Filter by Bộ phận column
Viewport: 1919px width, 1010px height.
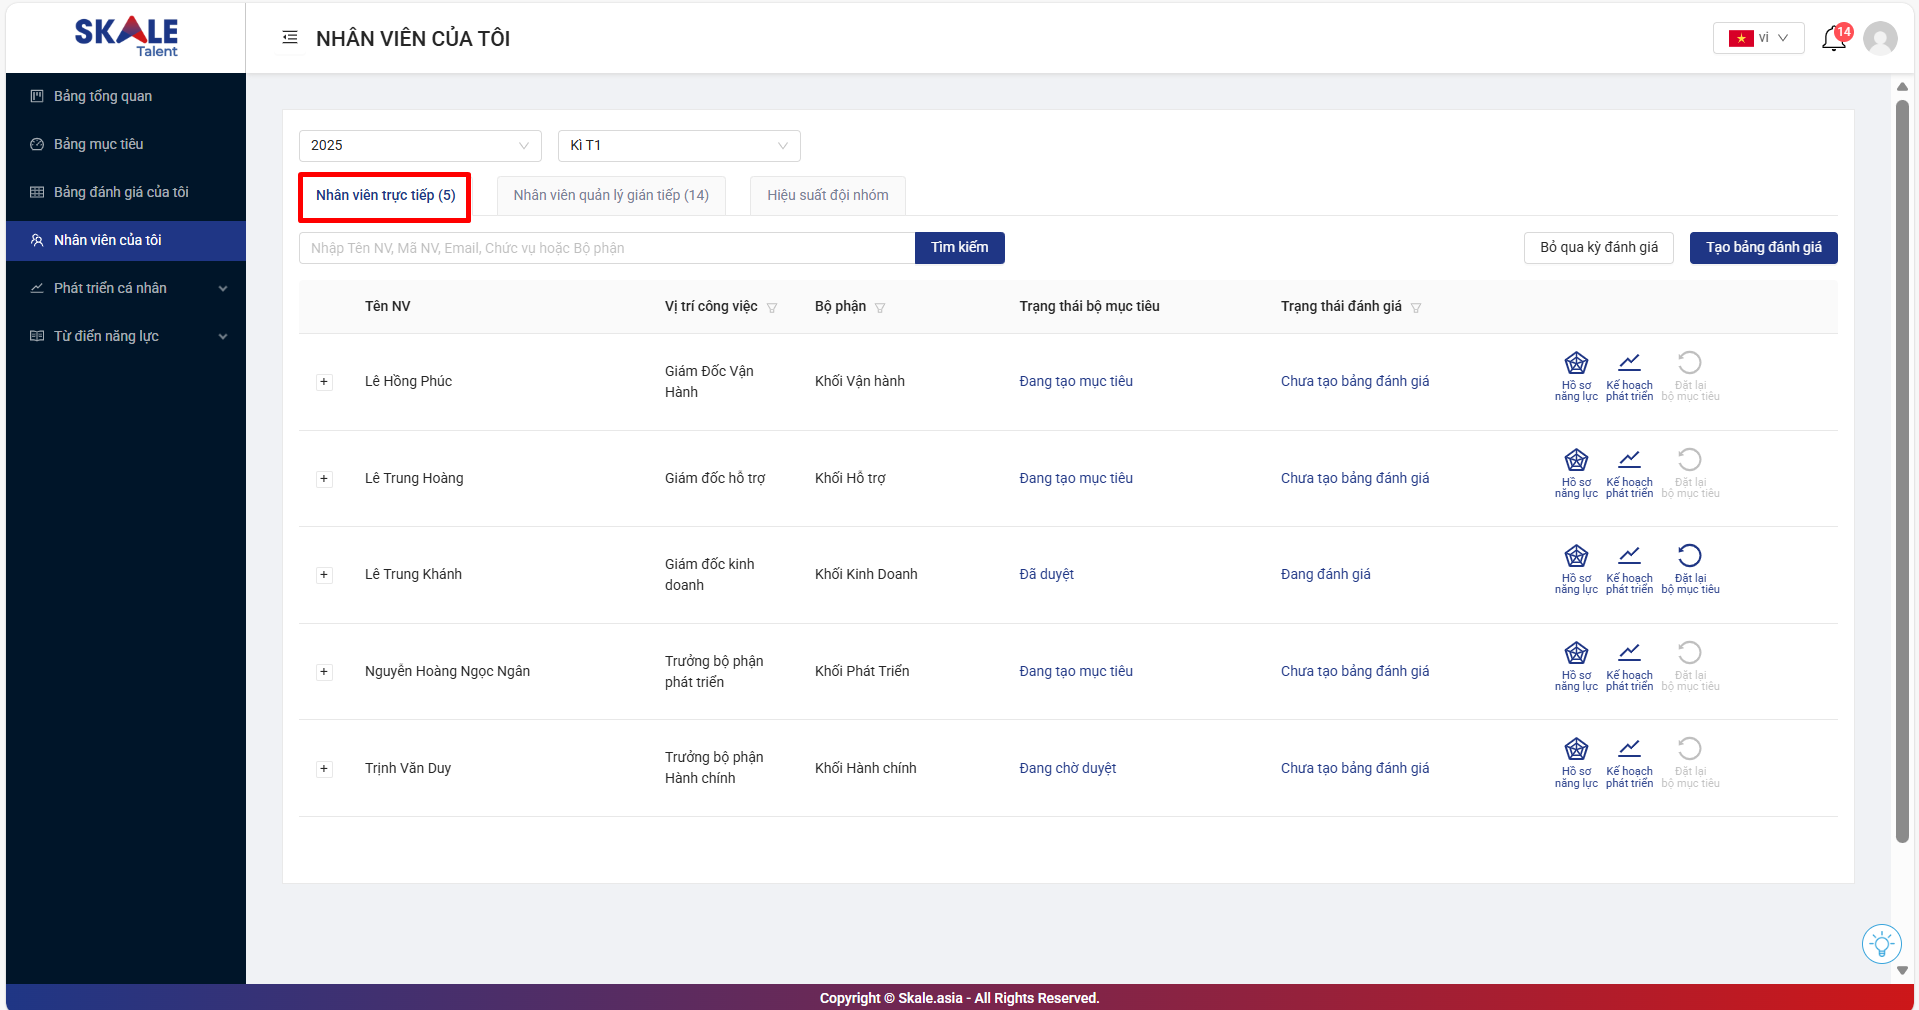click(880, 308)
